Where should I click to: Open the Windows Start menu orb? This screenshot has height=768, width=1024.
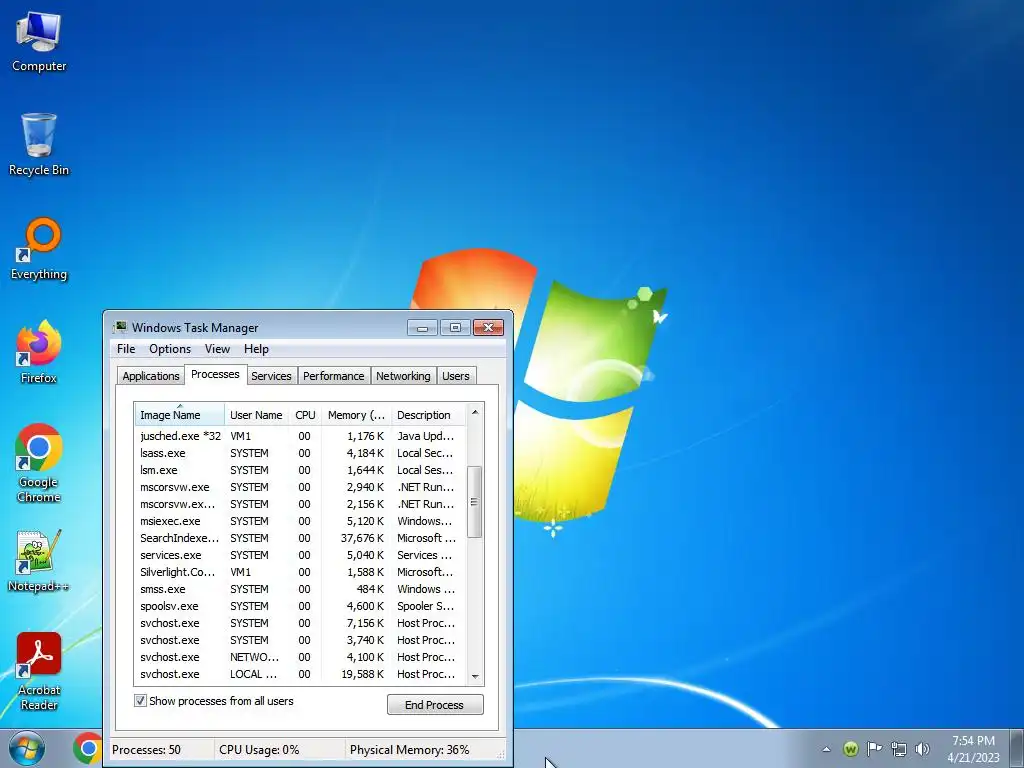click(27, 748)
